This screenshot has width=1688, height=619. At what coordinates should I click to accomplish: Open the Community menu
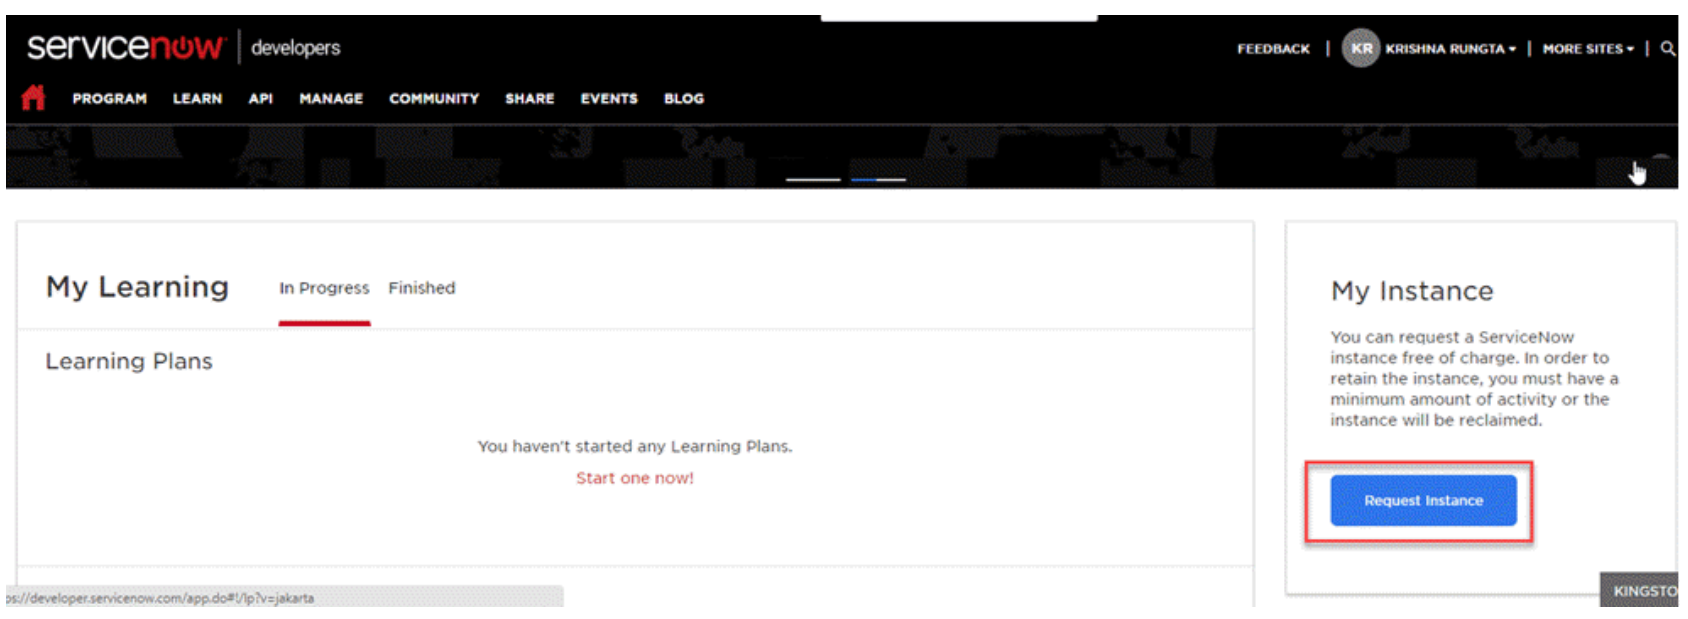point(434,99)
